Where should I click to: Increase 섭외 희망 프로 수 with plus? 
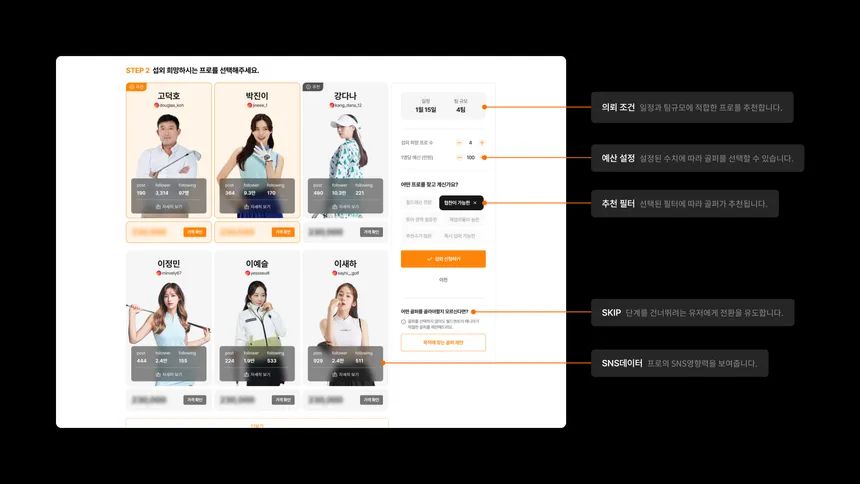pyautogui.click(x=482, y=143)
